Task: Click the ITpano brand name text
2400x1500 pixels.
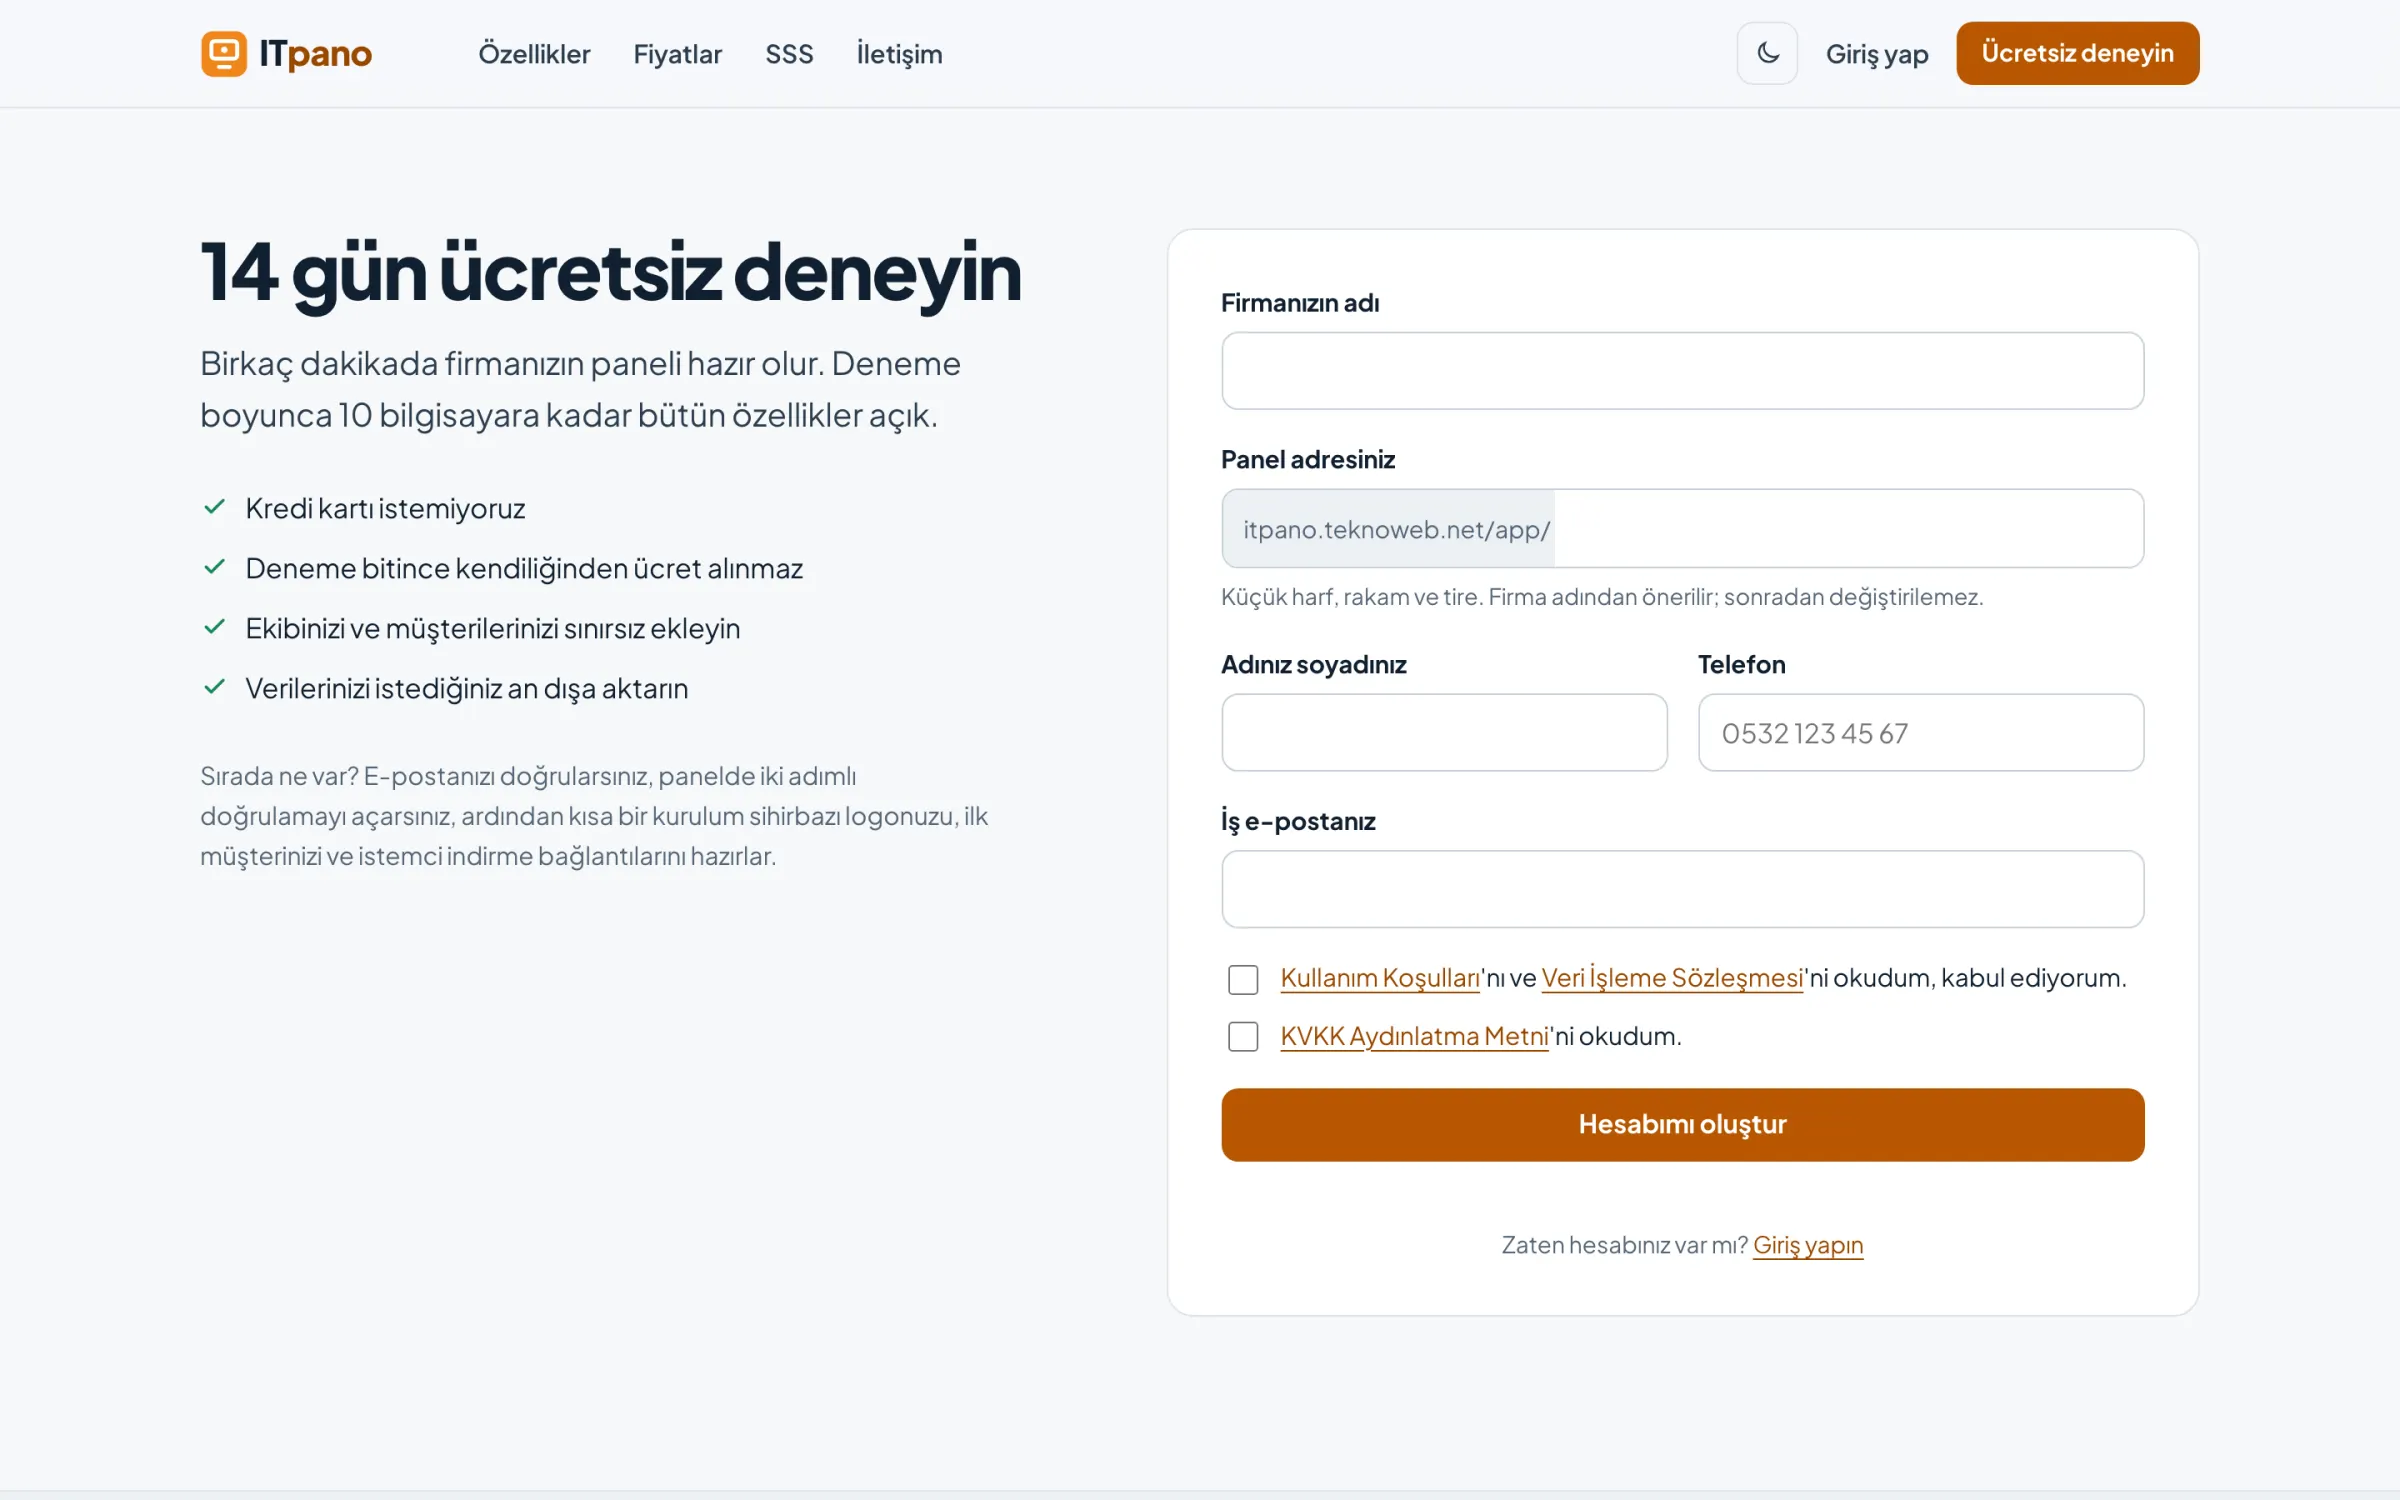Action: [x=315, y=54]
